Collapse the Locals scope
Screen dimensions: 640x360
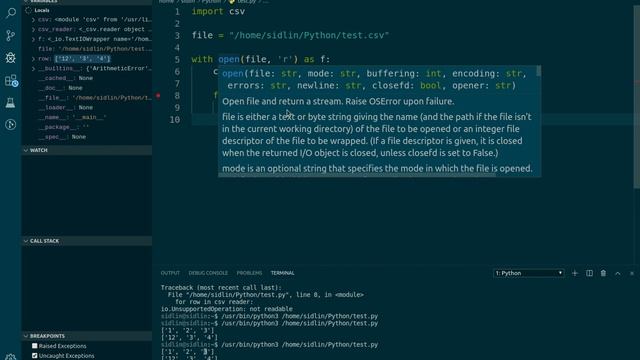(x=29, y=10)
